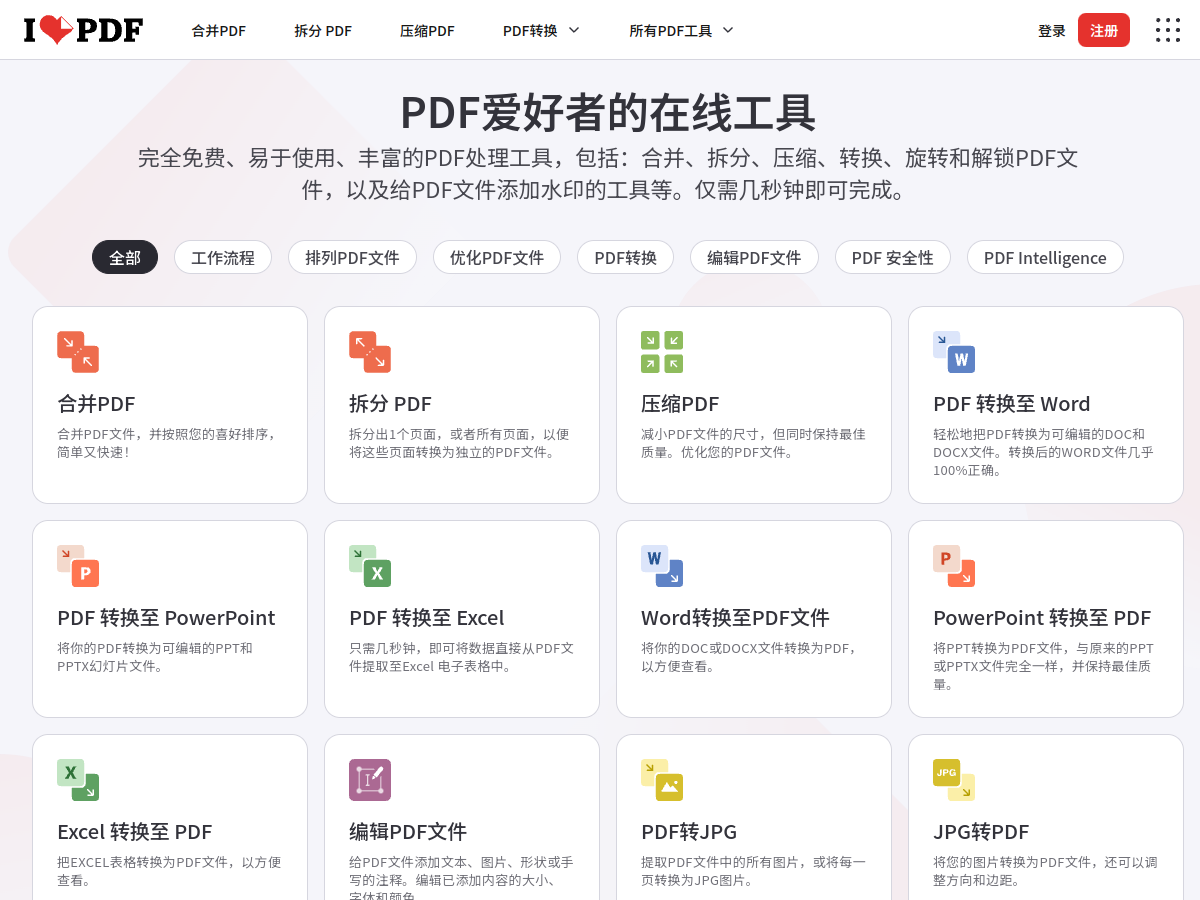The height and width of the screenshot is (900, 1200).
Task: Open the PDF转JPG card title
Action: point(689,832)
